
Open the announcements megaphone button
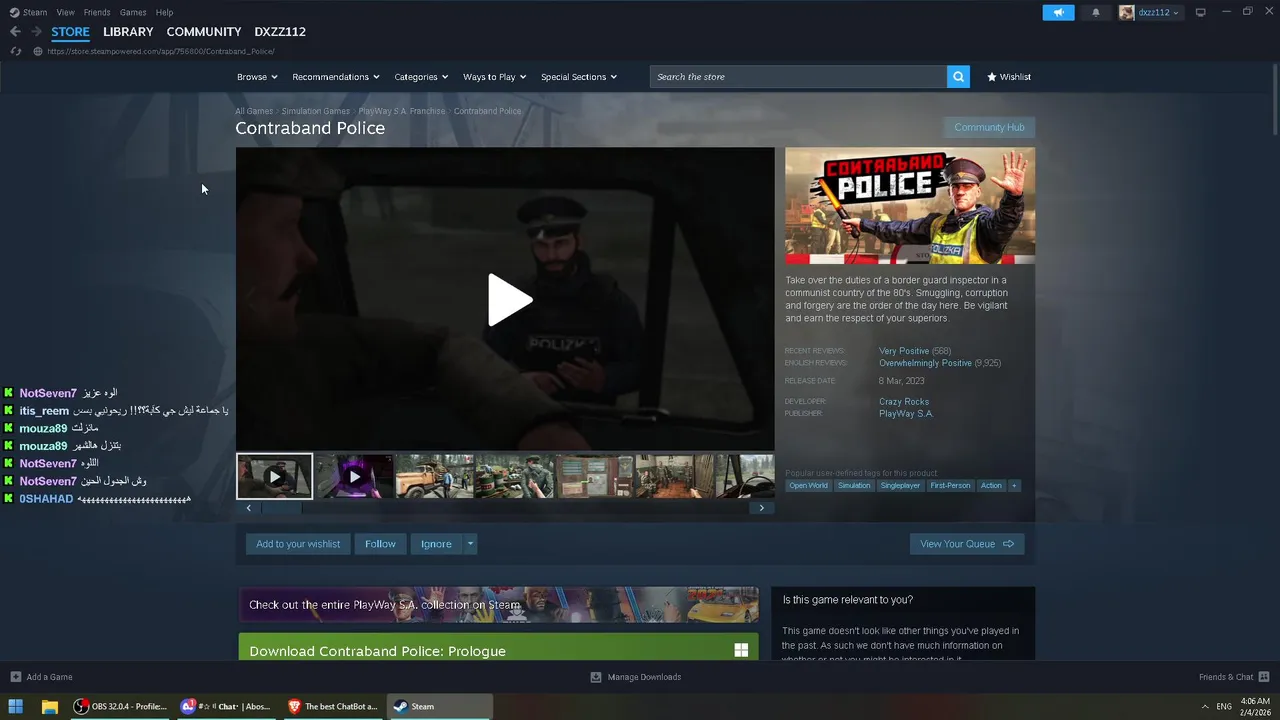tap(1058, 12)
